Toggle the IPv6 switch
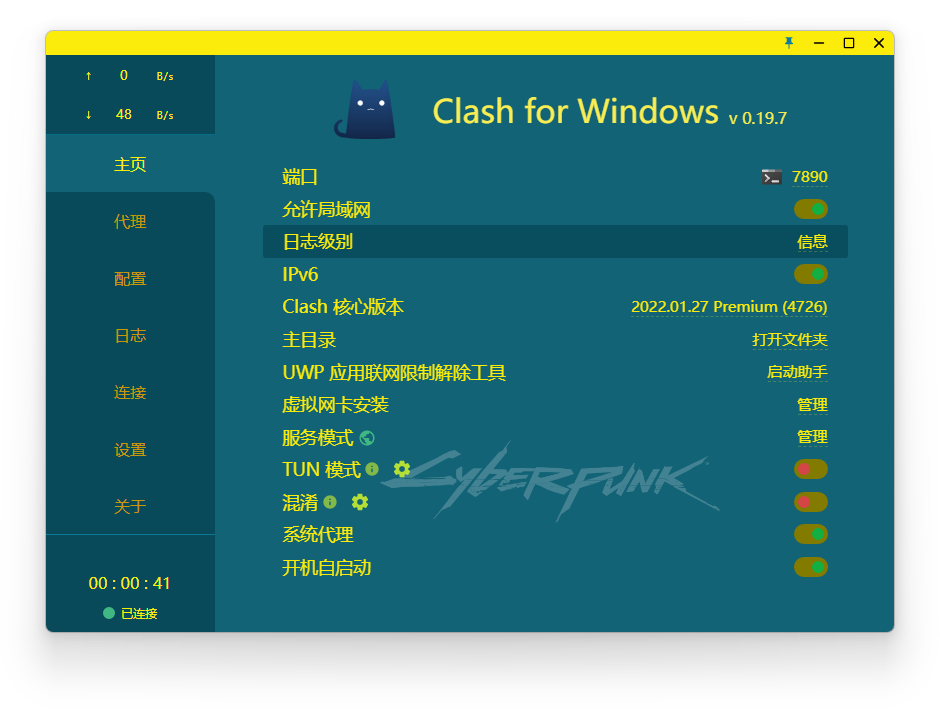This screenshot has width=940, height=713. click(x=811, y=274)
